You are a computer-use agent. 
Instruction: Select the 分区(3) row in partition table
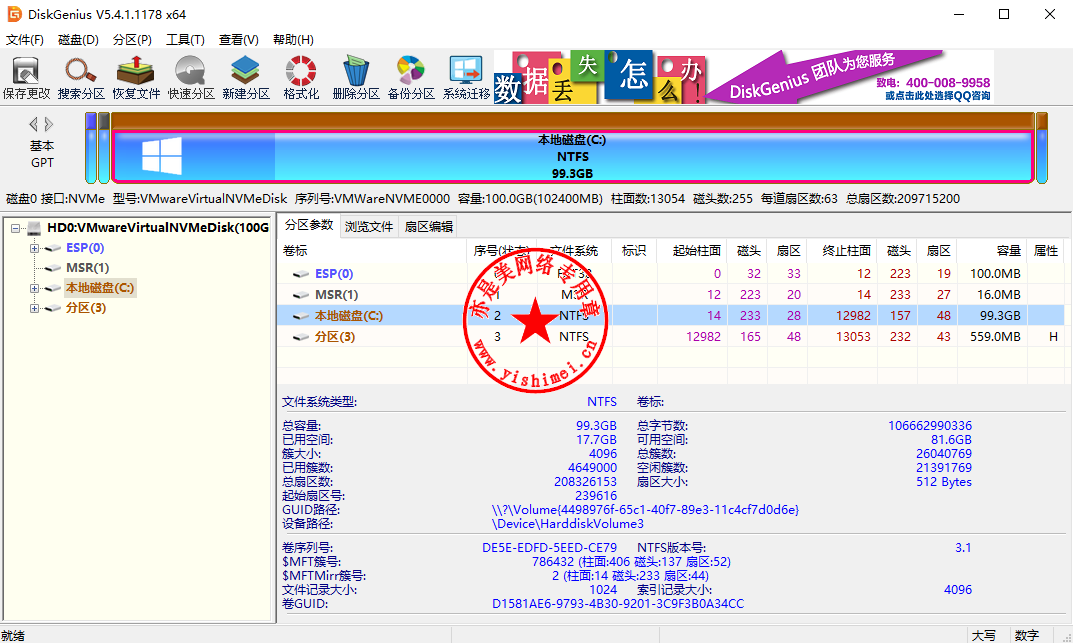(671, 337)
